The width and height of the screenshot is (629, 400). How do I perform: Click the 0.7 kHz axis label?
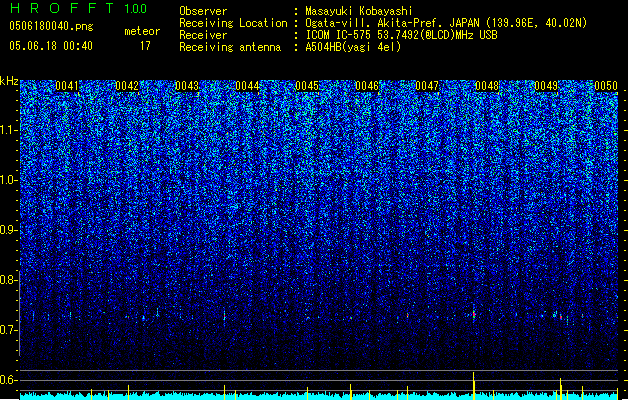pos(8,330)
